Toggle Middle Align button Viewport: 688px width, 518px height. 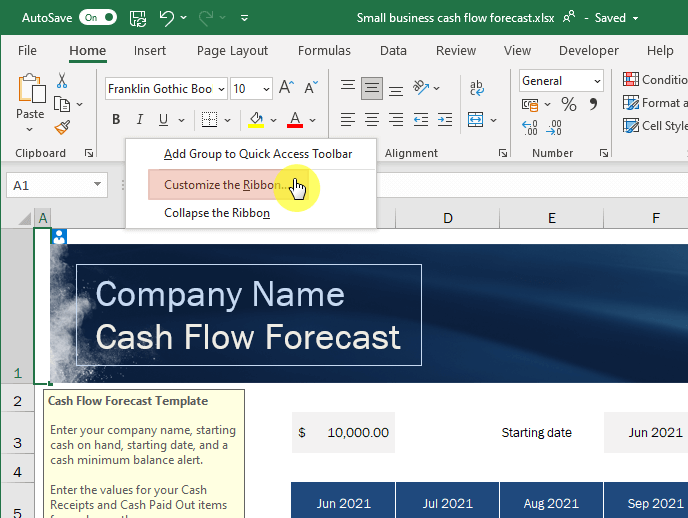(x=372, y=88)
